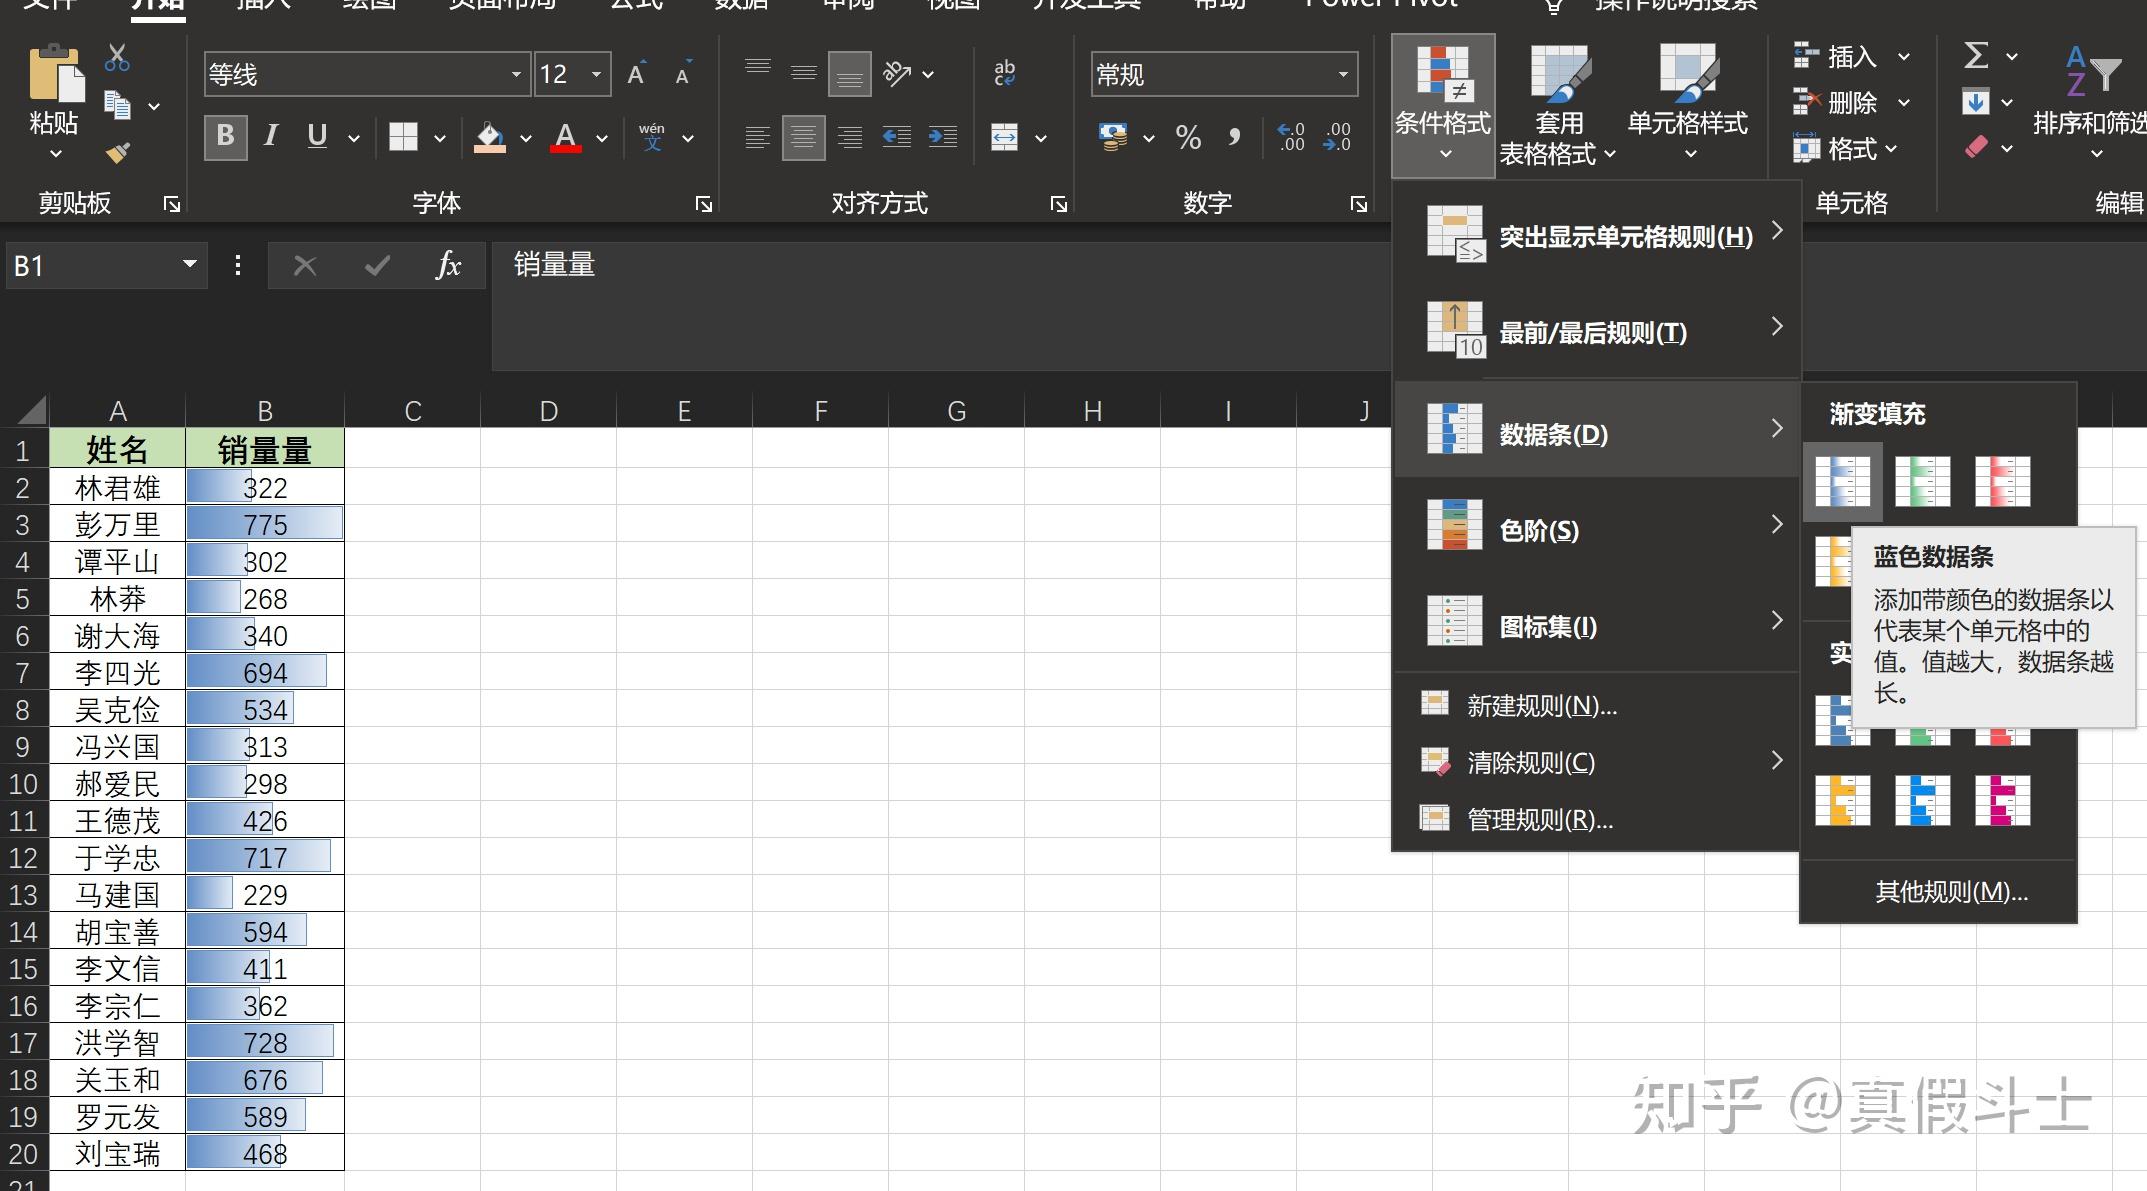This screenshot has width=2147, height=1191.
Task: Click the Merge and Center icon
Action: pos(1004,137)
